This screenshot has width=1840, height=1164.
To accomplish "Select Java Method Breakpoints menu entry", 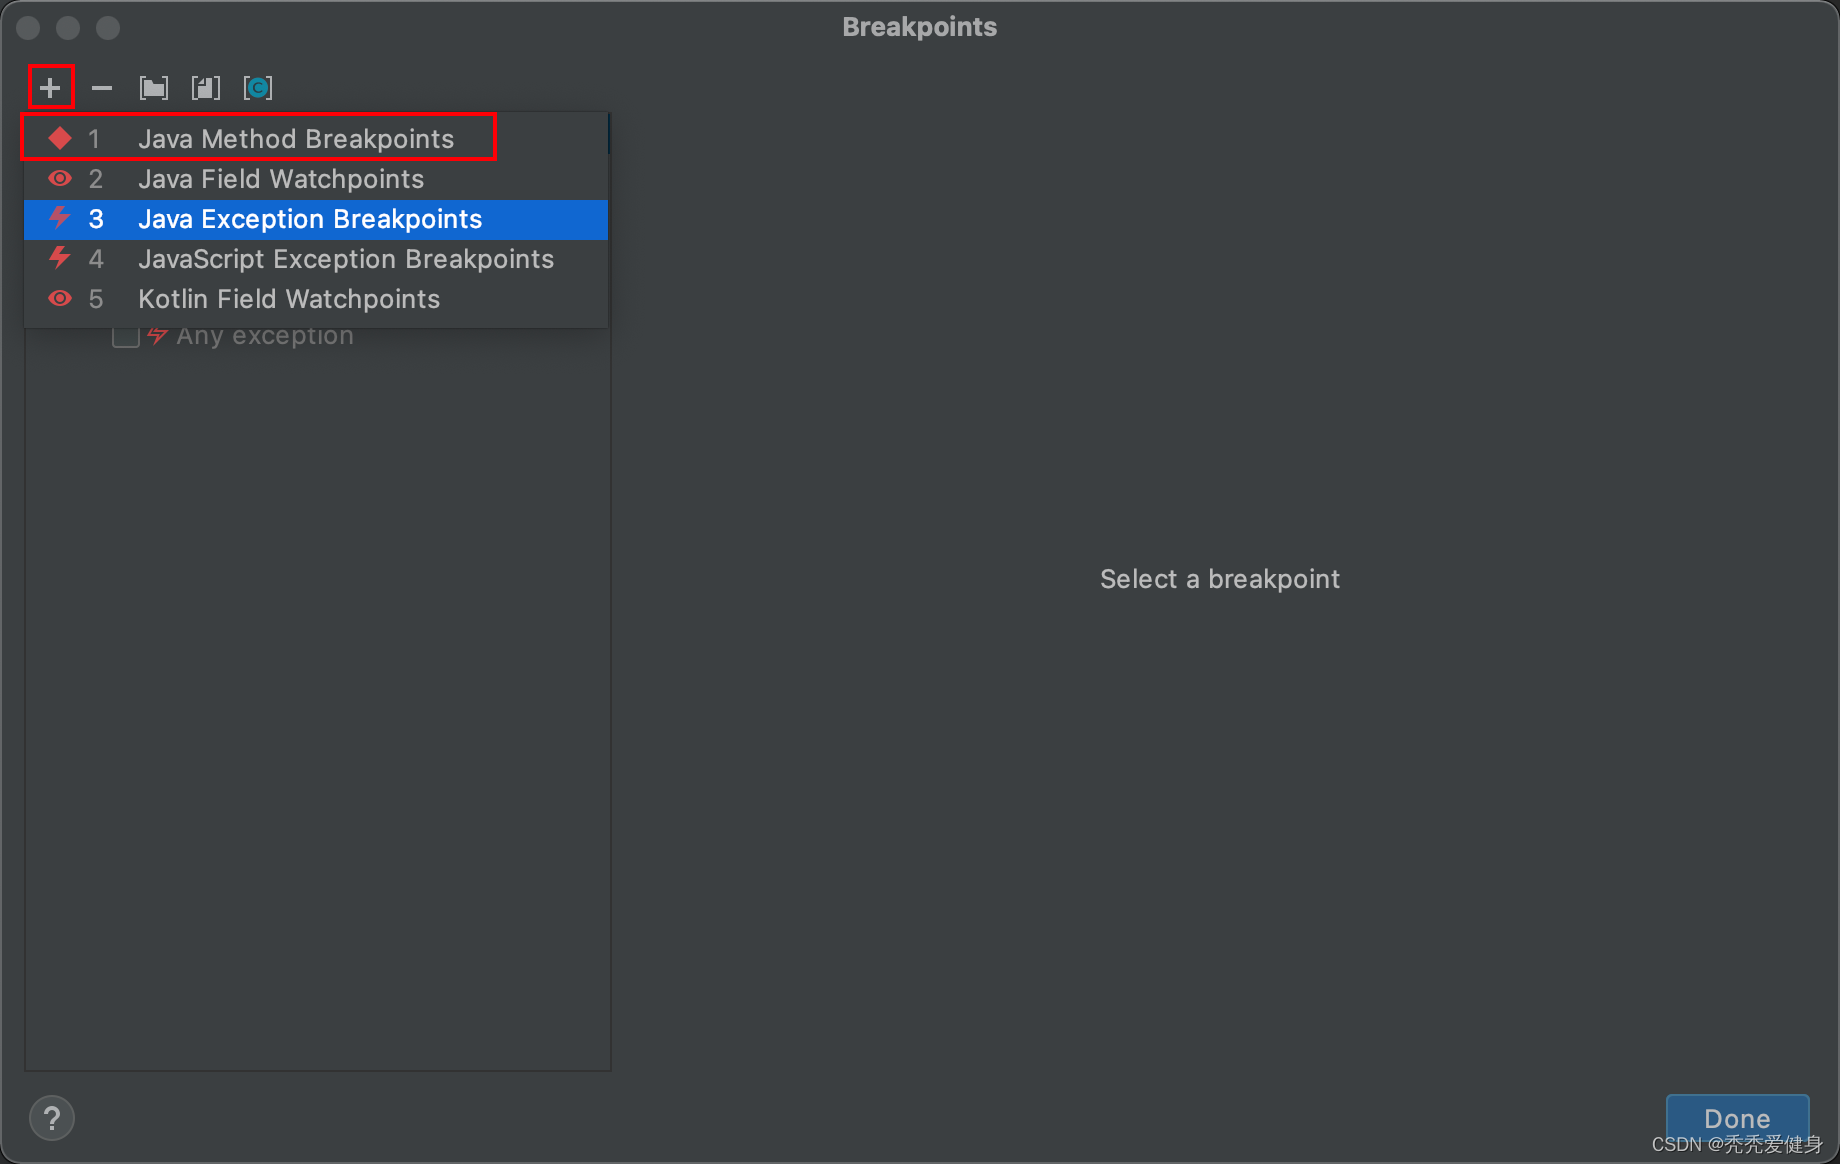I will pyautogui.click(x=296, y=139).
